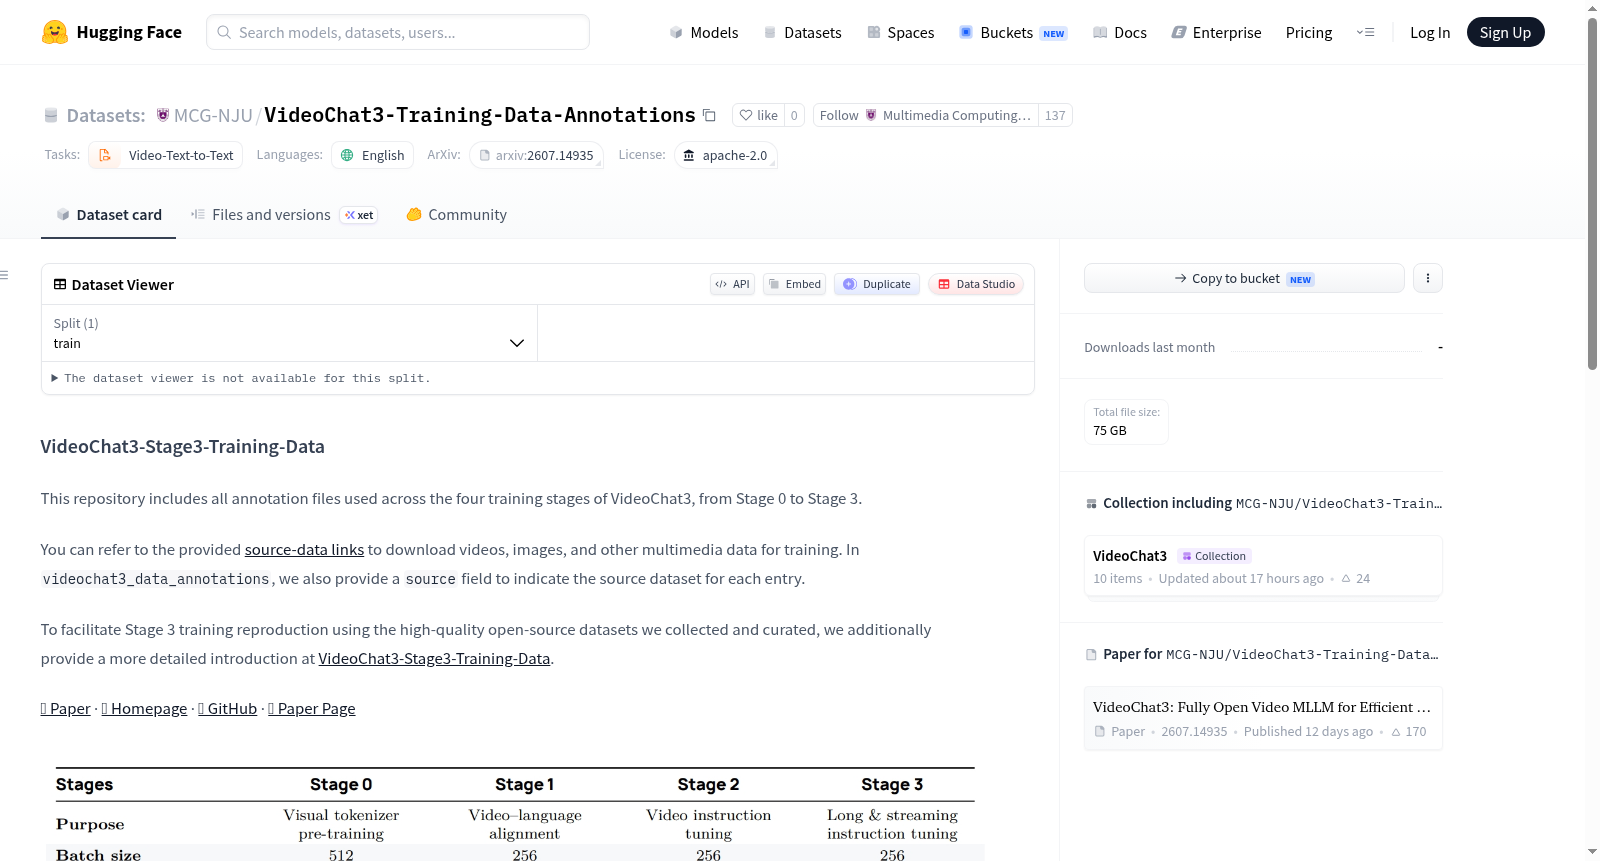Click the Dataset Viewer table icon
Viewport: 1600px width, 861px height.
tap(60, 284)
